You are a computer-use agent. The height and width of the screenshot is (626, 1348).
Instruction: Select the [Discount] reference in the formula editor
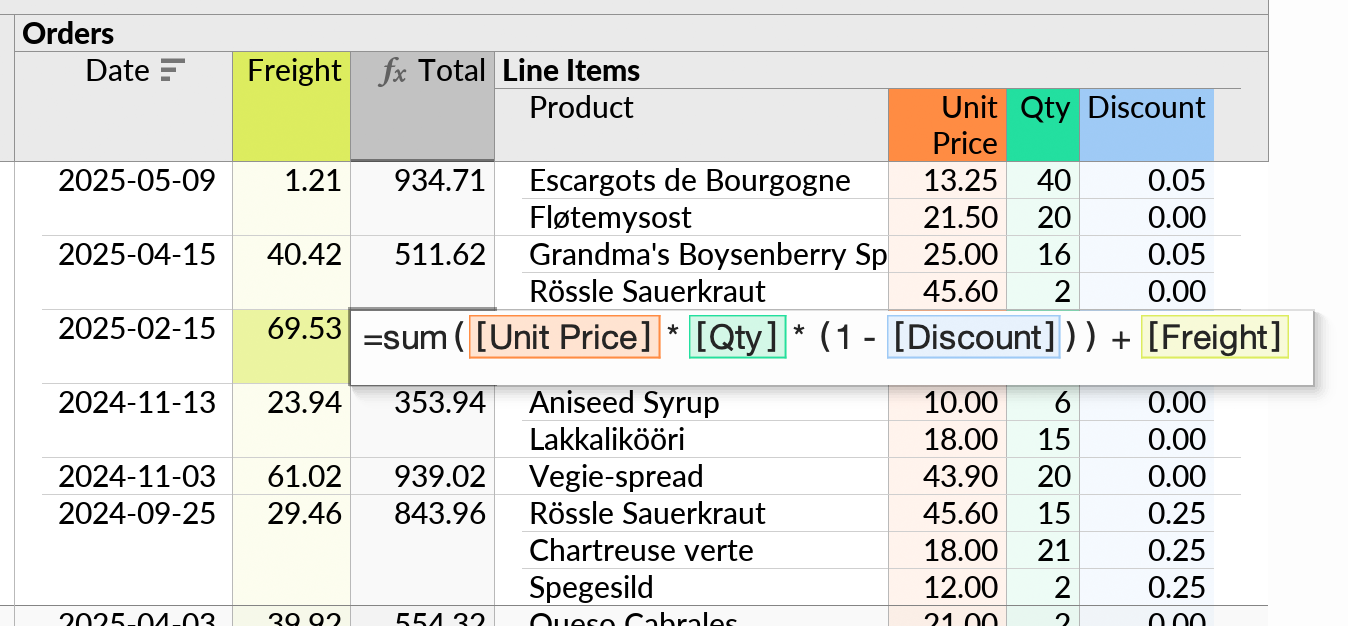click(x=973, y=338)
